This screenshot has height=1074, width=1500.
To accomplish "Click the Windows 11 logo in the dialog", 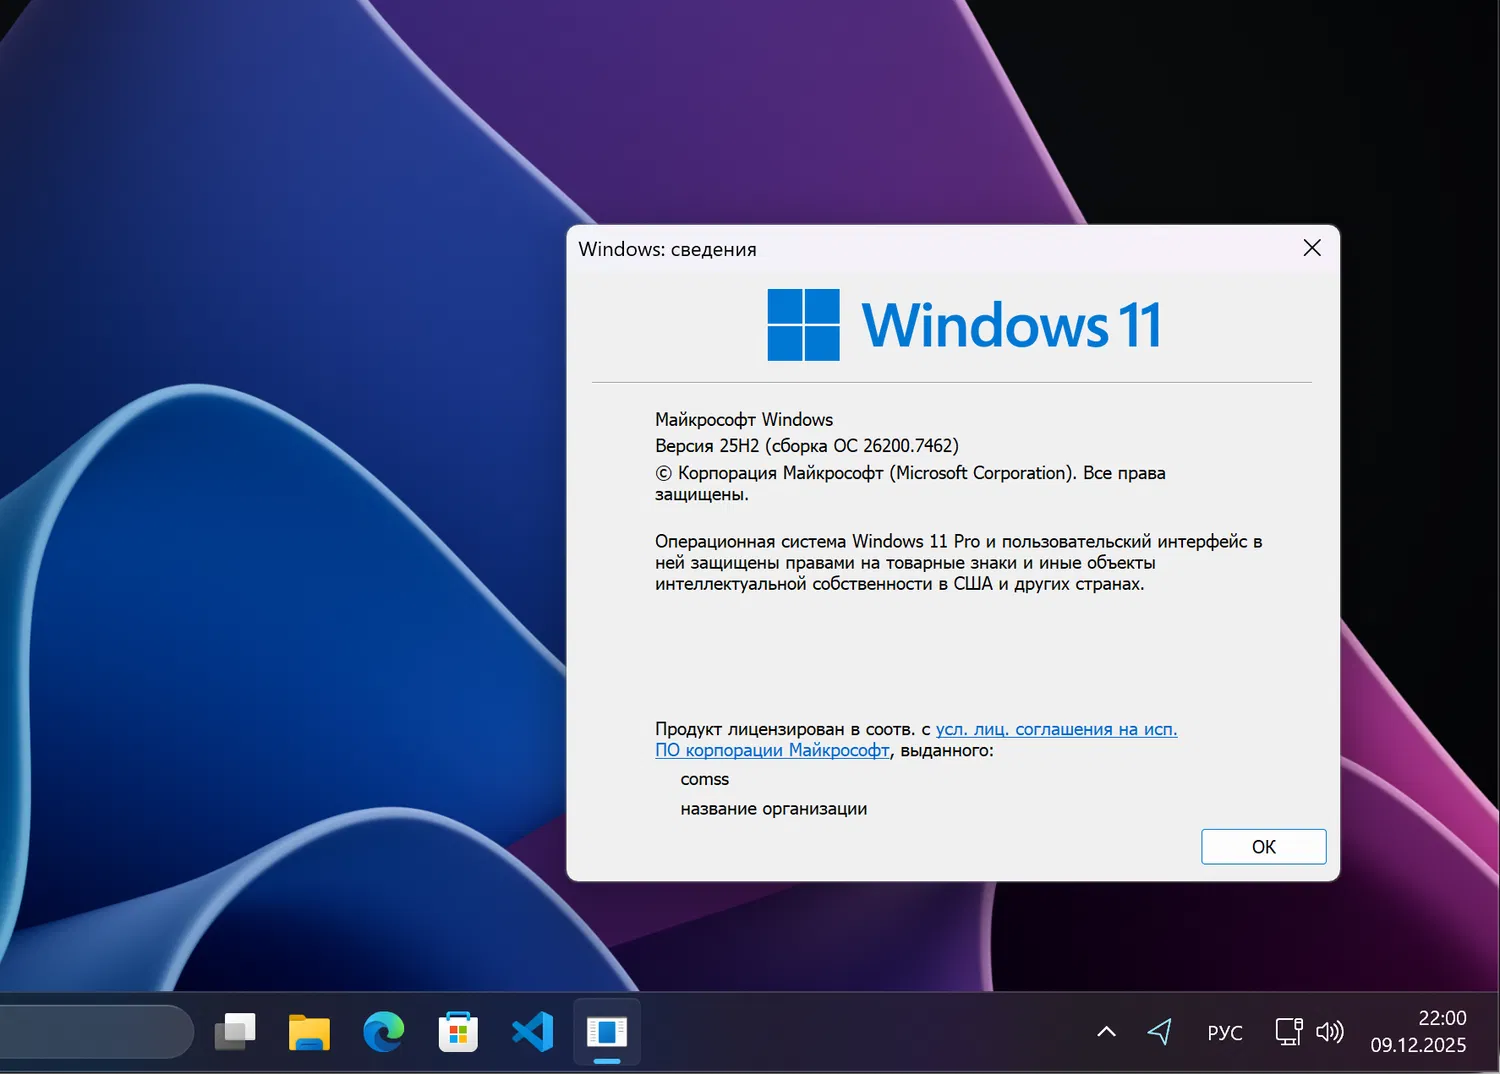I will point(802,324).
